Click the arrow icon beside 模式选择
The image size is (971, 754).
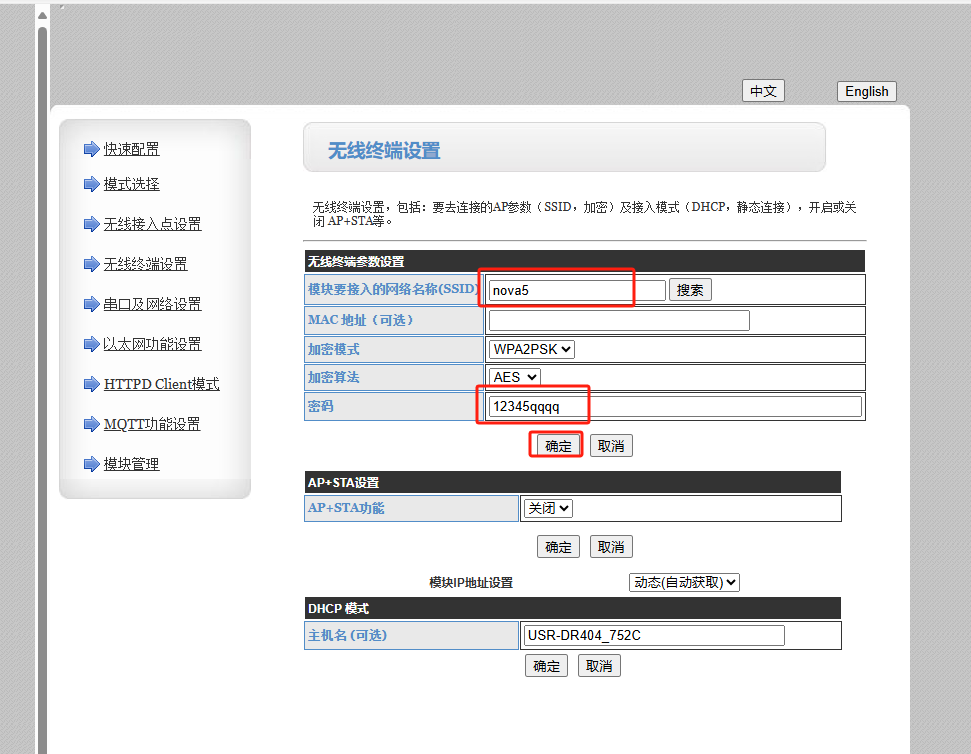[x=91, y=185]
